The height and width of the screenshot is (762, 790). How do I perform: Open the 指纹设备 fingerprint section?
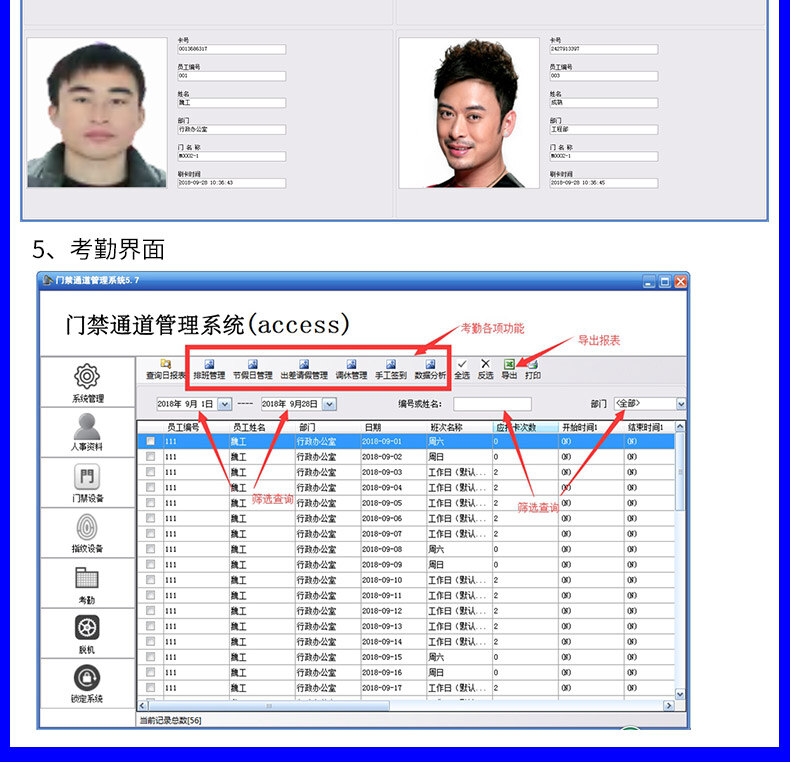87,530
